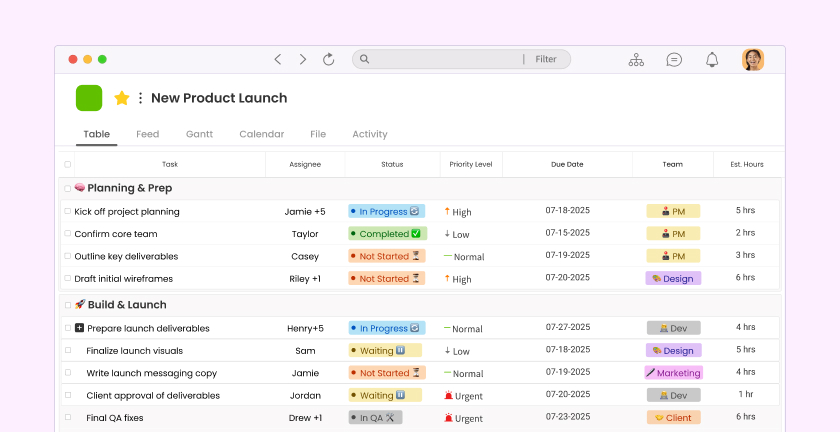Image resolution: width=840 pixels, height=432 pixels.
Task: Open the three-dot menu beside project title
Action: pos(140,98)
